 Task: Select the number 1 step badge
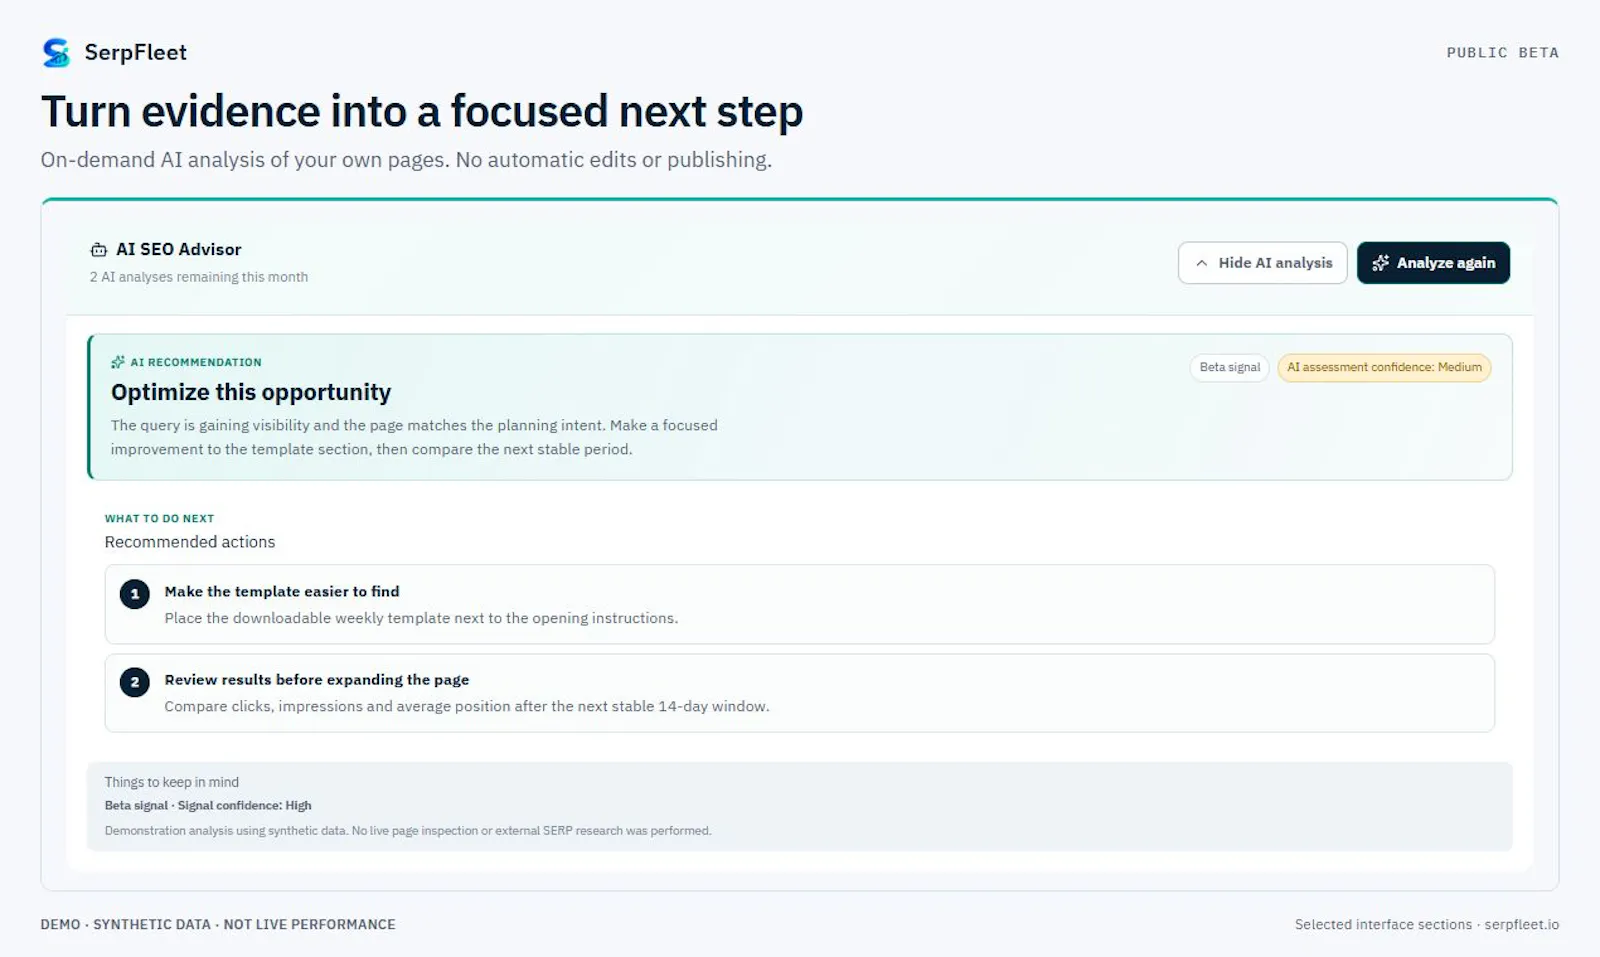[135, 594]
